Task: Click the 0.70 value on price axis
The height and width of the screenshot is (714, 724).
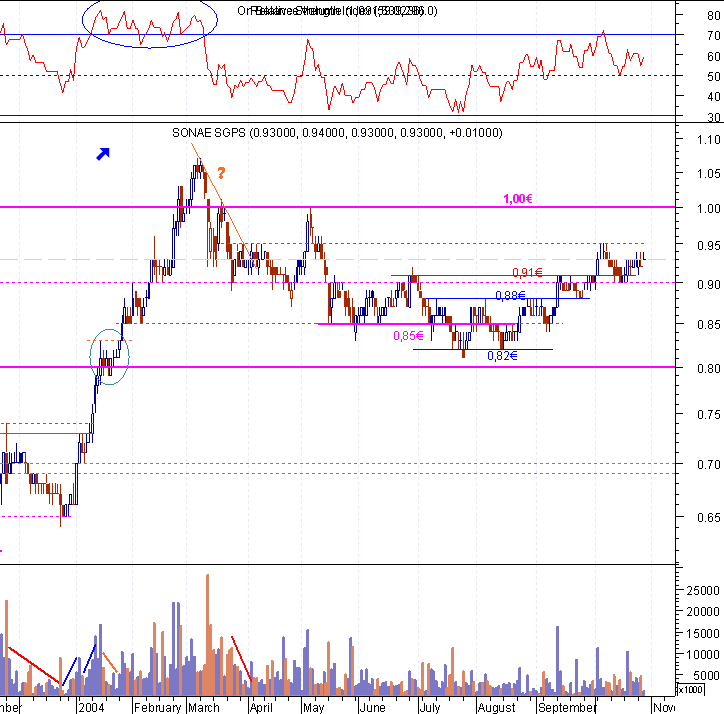Action: (709, 464)
